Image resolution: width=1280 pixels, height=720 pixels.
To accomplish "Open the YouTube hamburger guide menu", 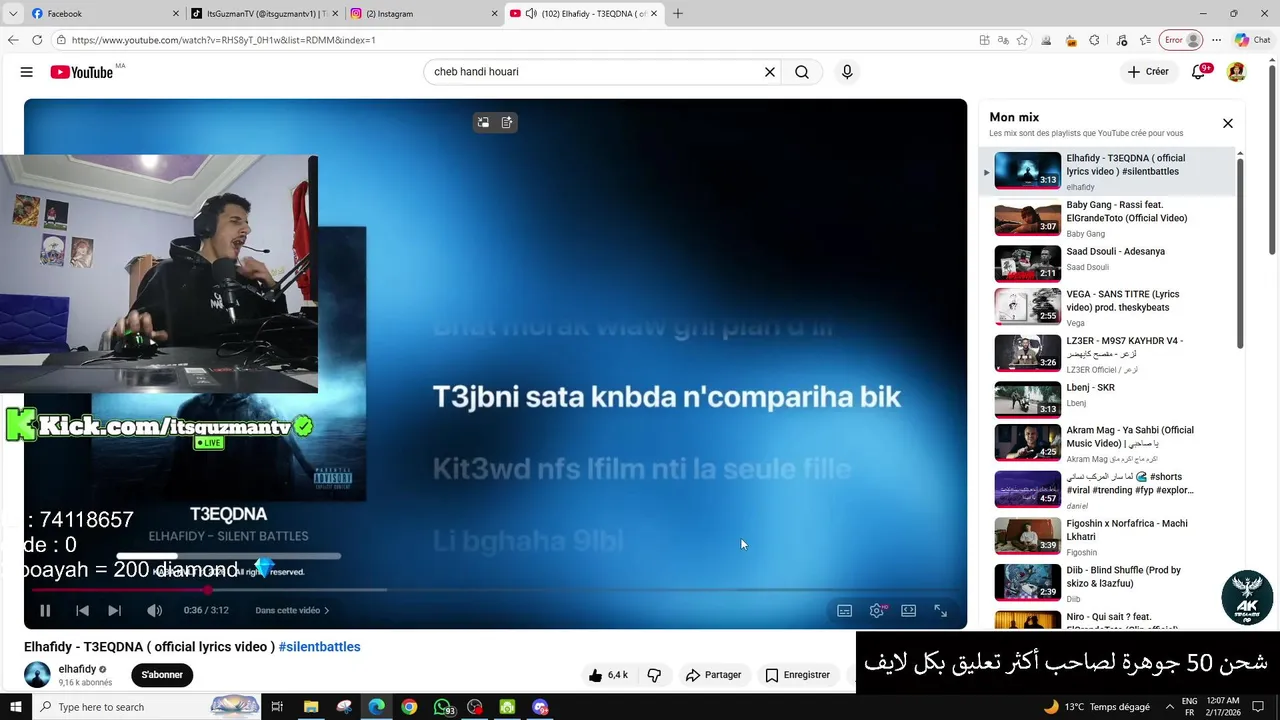I will coord(27,72).
